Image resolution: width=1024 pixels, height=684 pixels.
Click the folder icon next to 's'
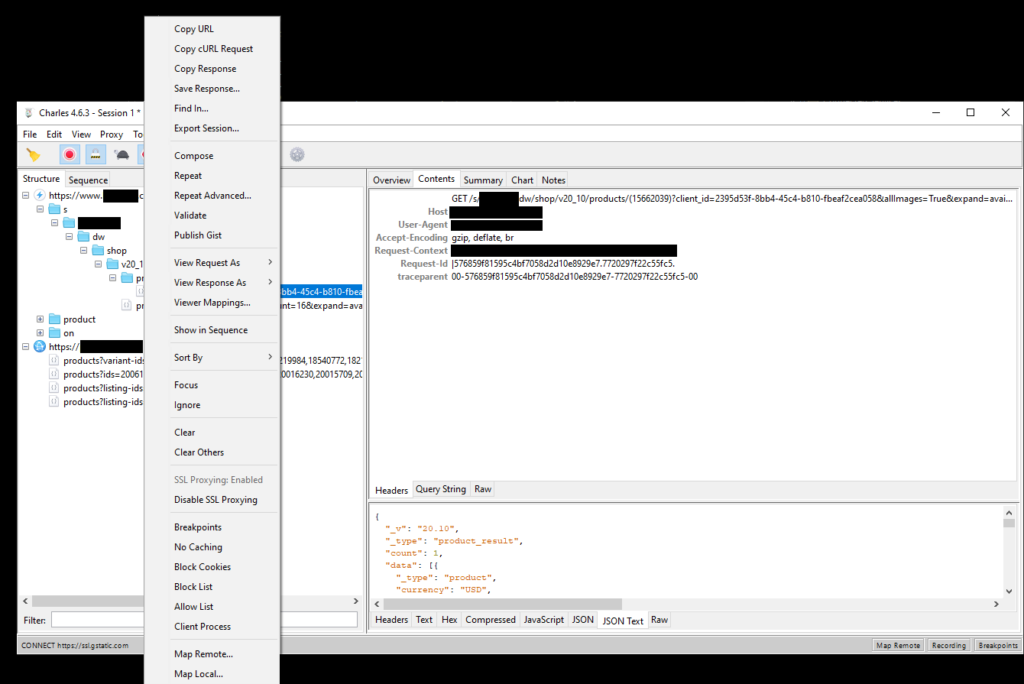tap(55, 209)
